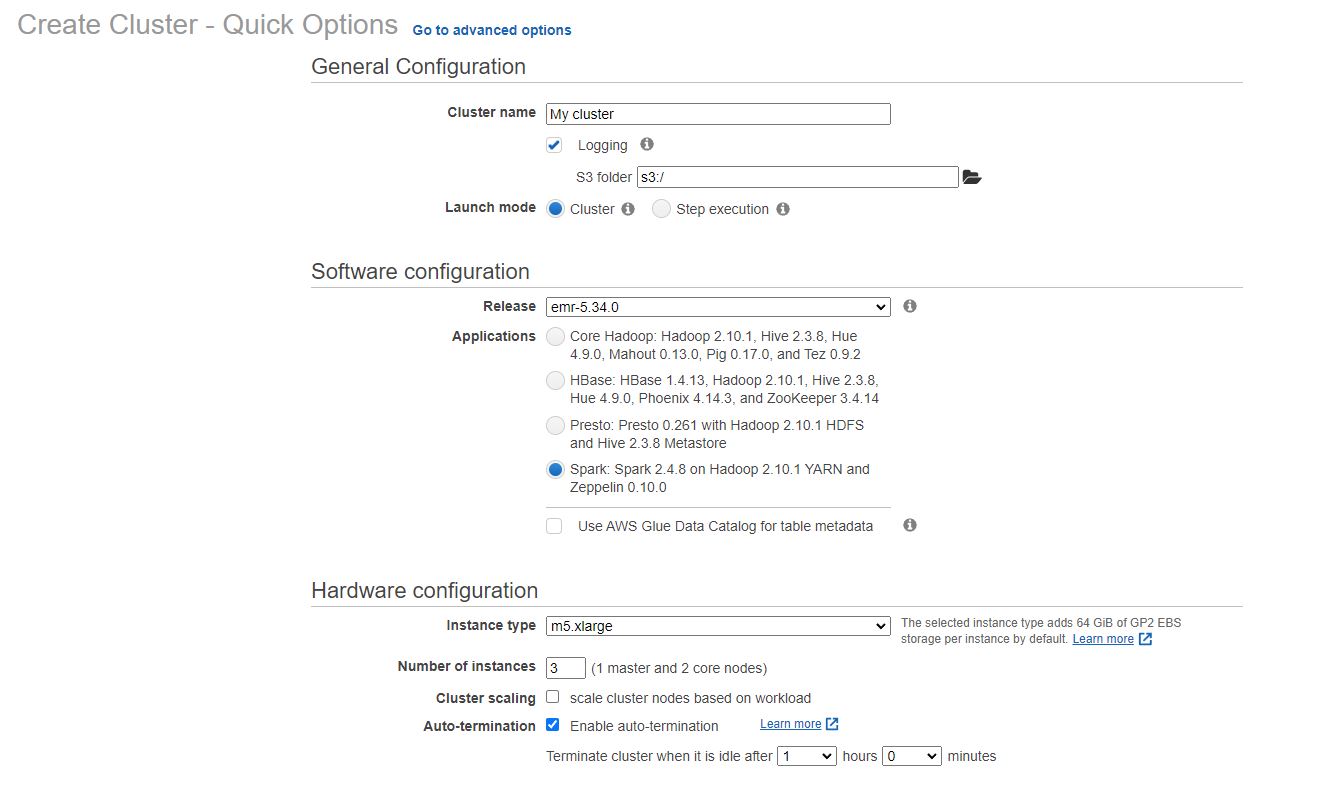Screen dimensions: 1320x808
Task: Click the info icon next to Logging
Action: pos(647,144)
